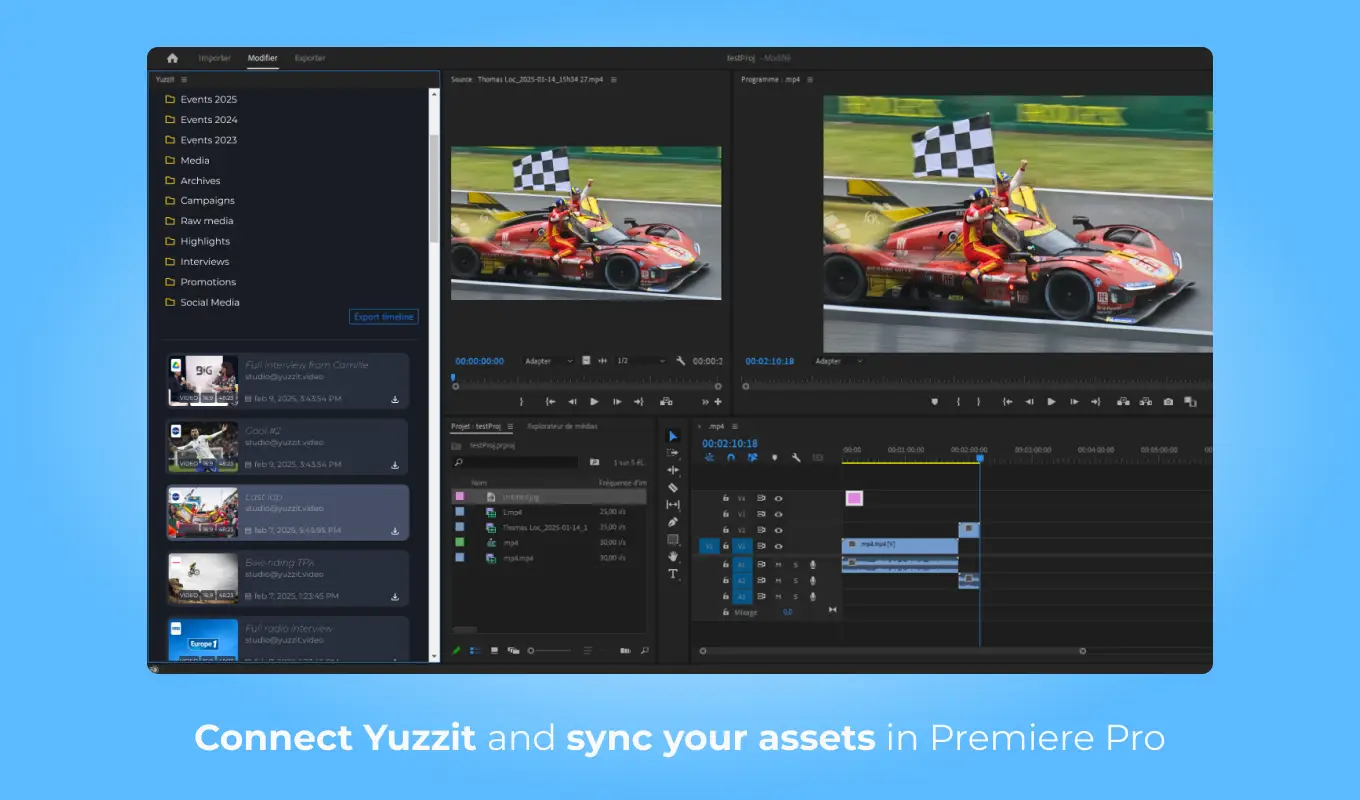This screenshot has width=1360, height=800.
Task: Add a marker in the timeline header
Action: point(774,457)
